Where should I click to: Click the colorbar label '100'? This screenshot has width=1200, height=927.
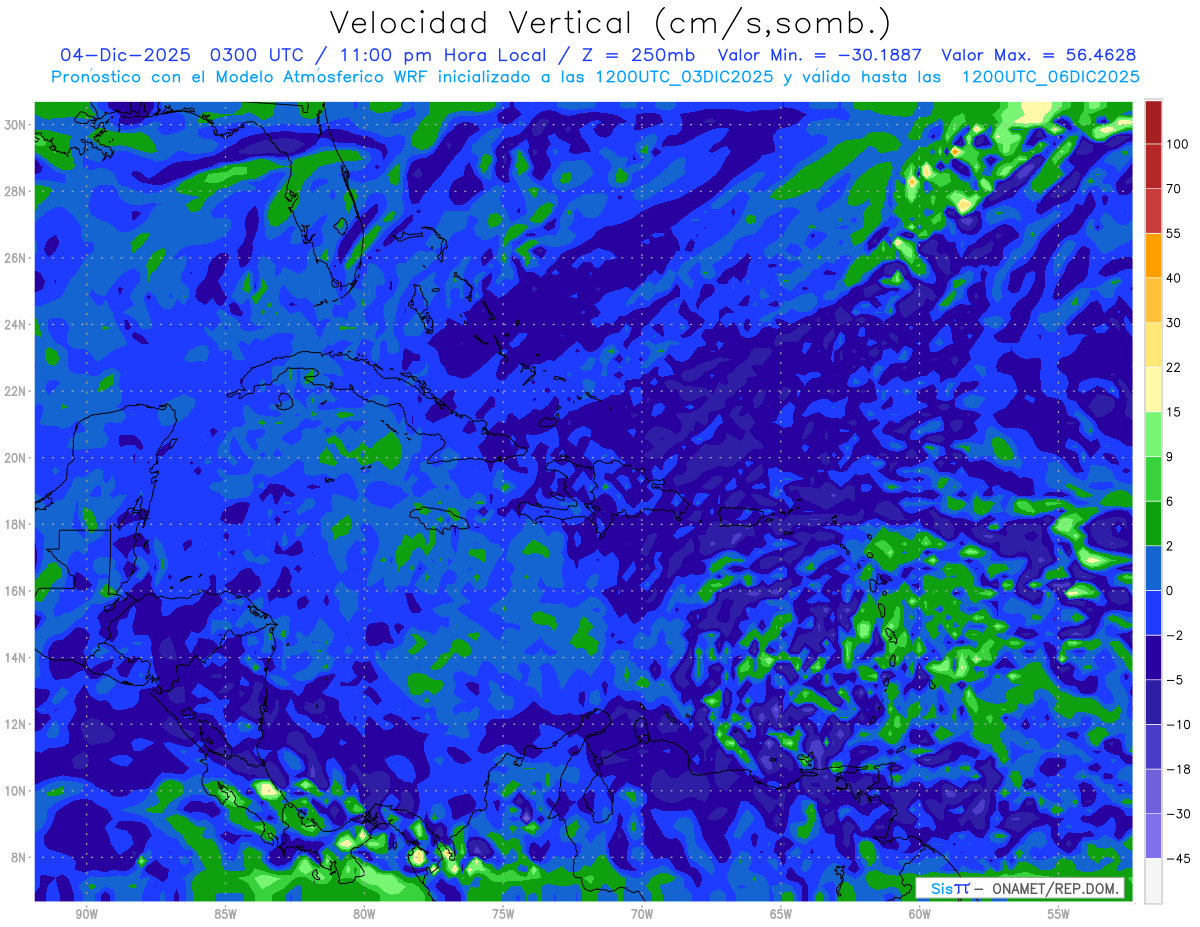coord(1177,144)
